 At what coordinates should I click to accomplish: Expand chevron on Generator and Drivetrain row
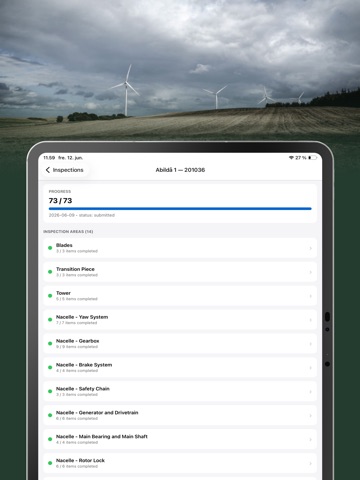pos(311,416)
